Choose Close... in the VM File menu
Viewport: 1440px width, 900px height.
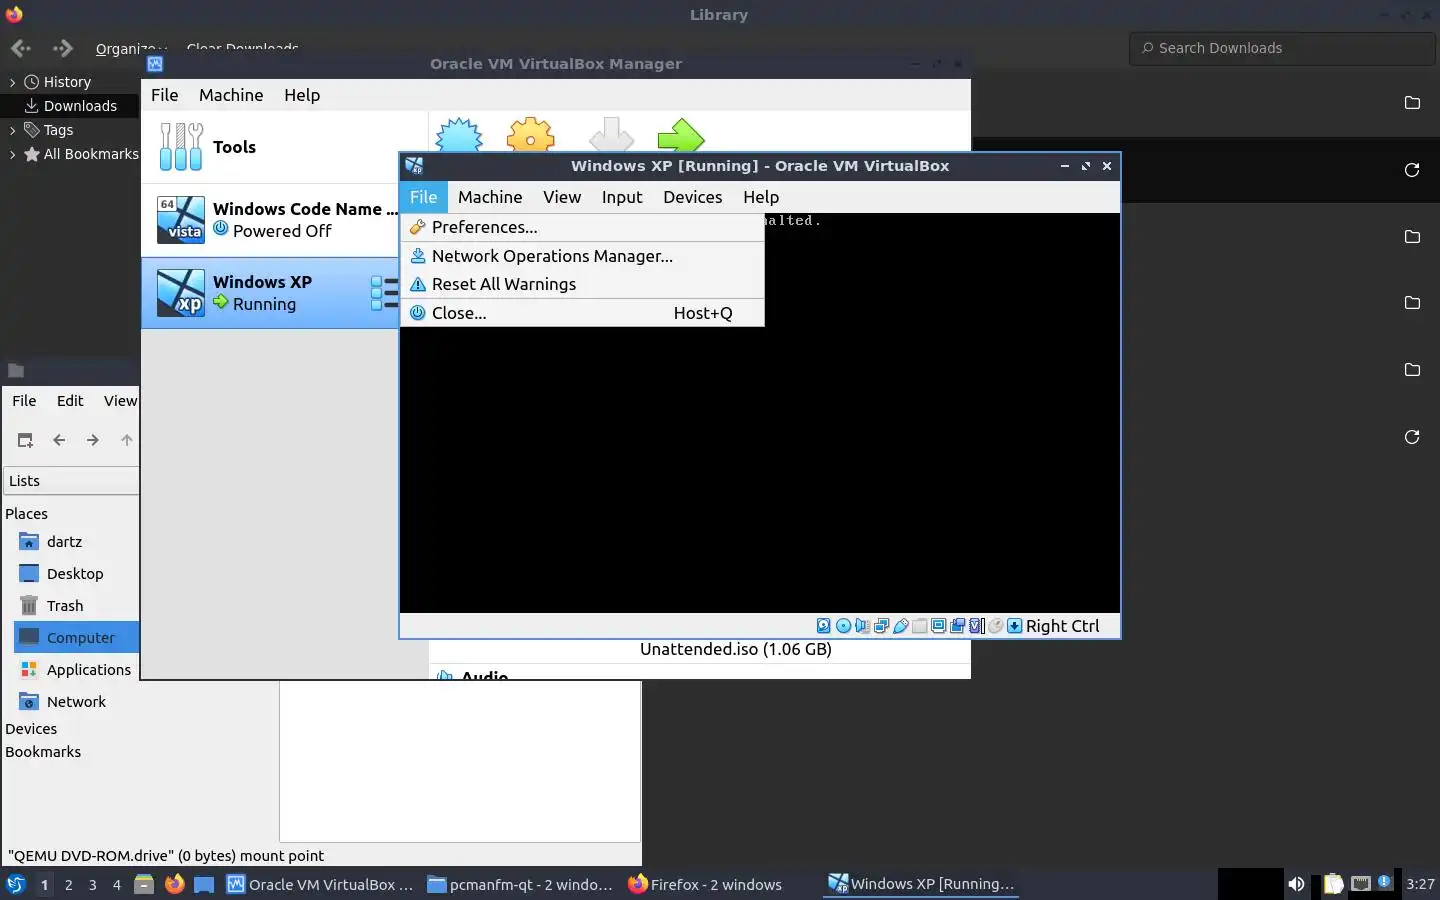[x=582, y=313]
